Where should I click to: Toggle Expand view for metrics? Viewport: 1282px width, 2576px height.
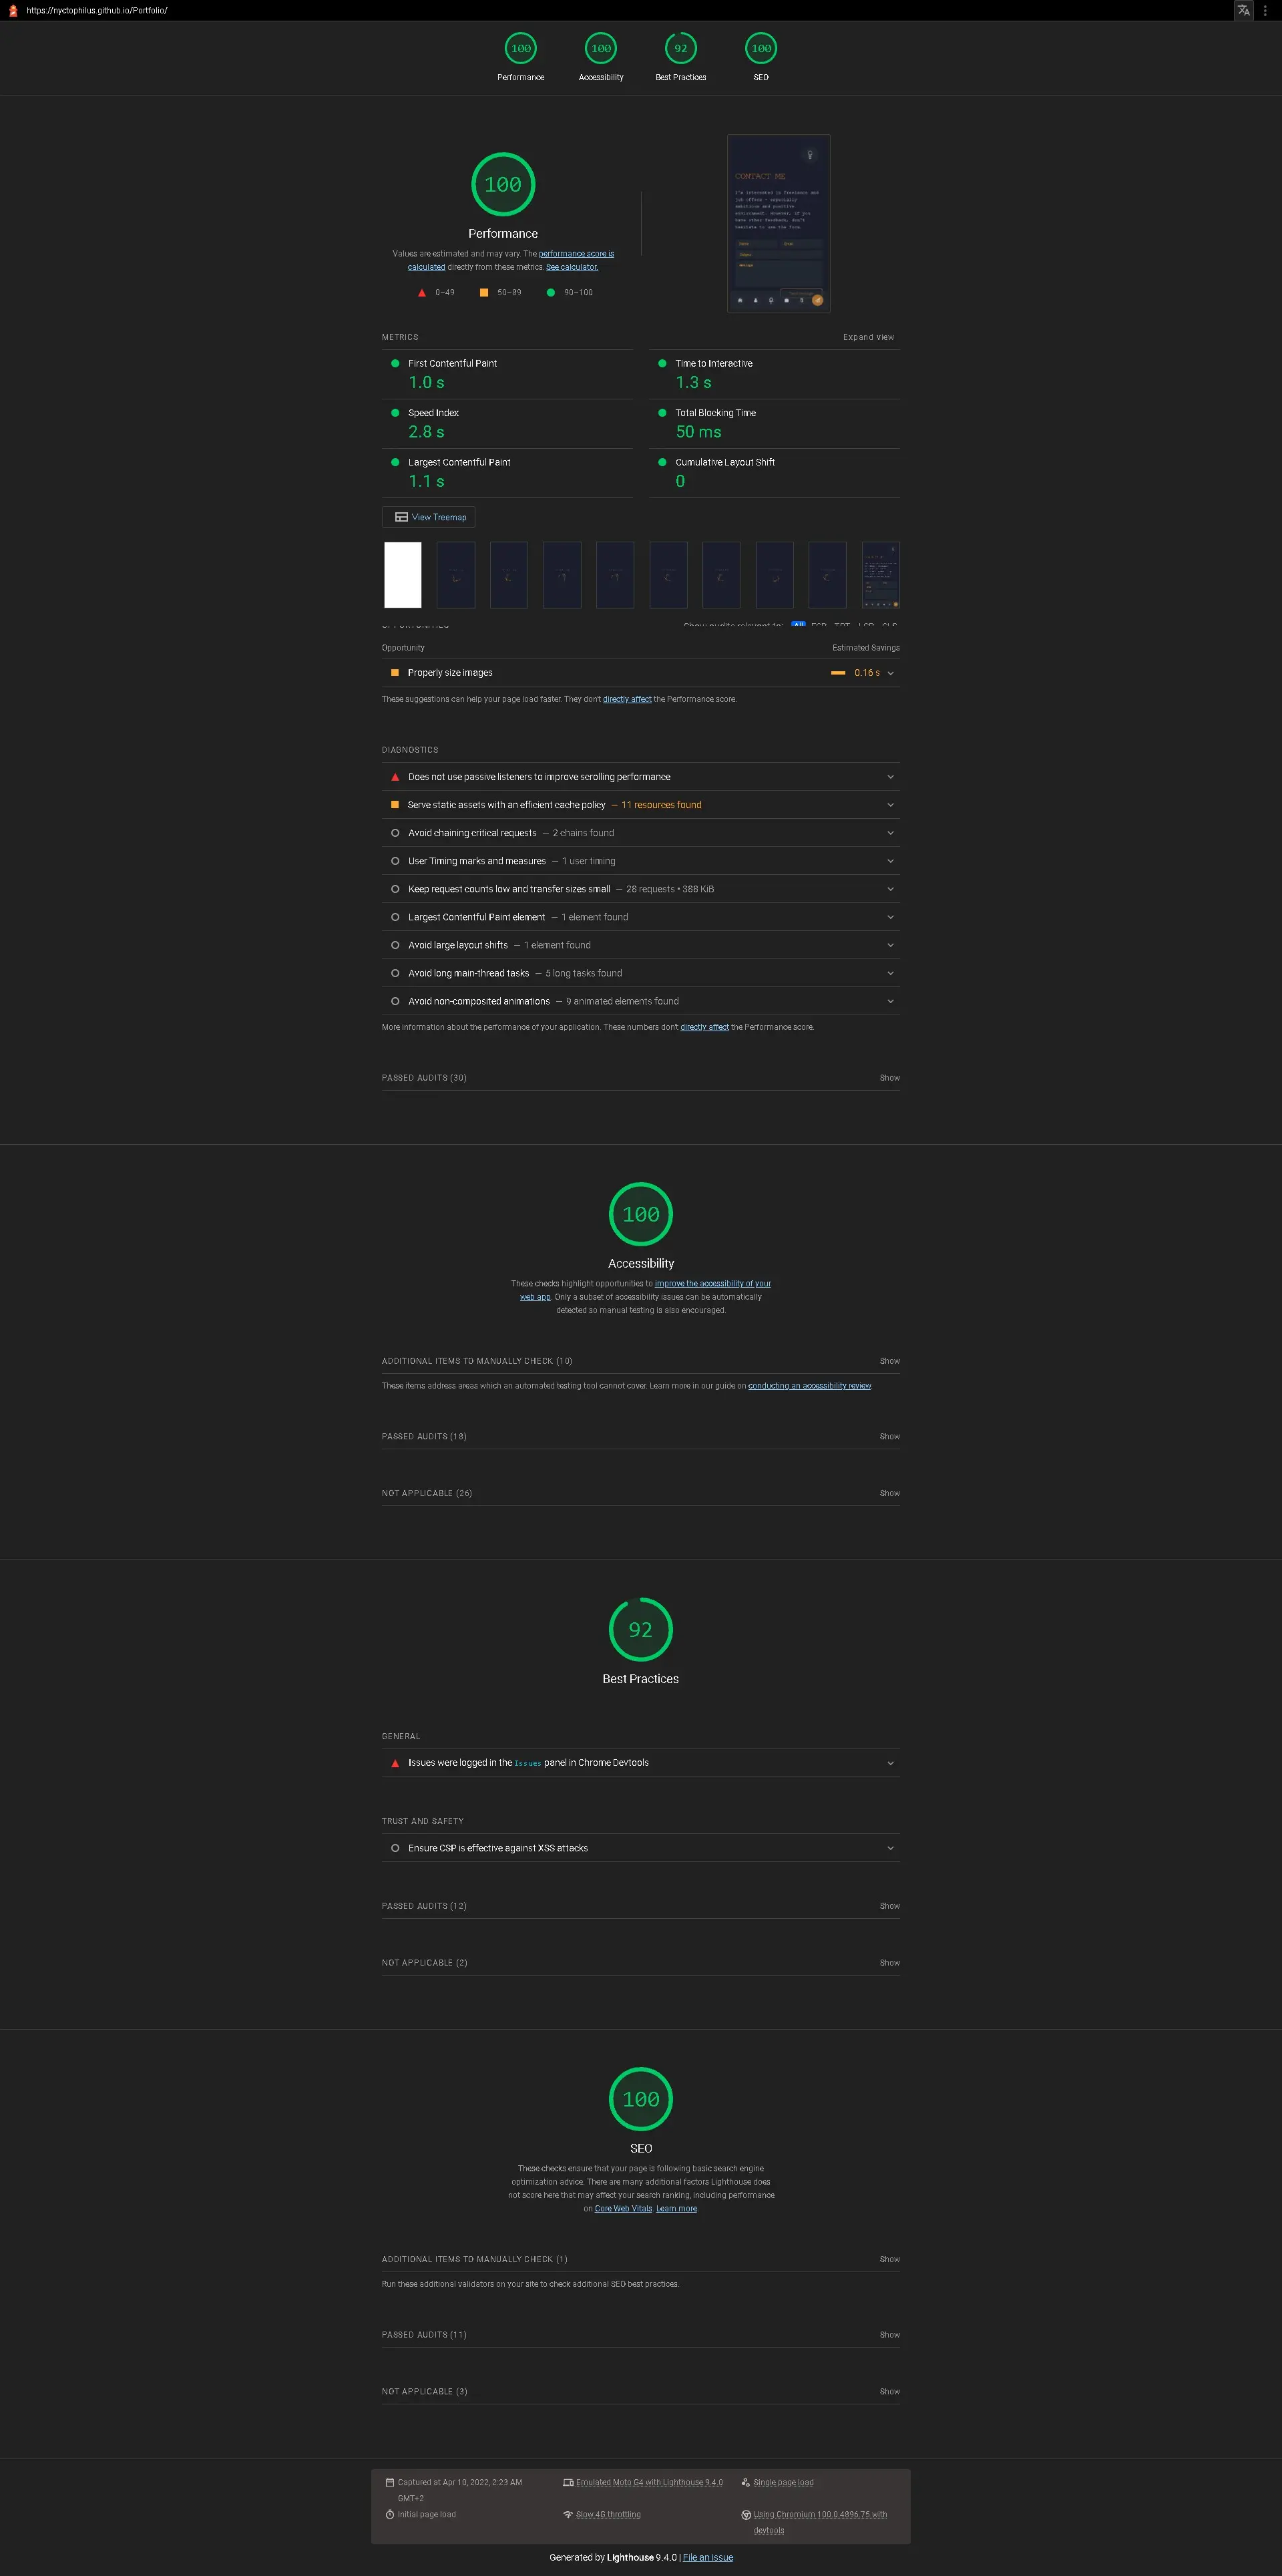click(868, 337)
